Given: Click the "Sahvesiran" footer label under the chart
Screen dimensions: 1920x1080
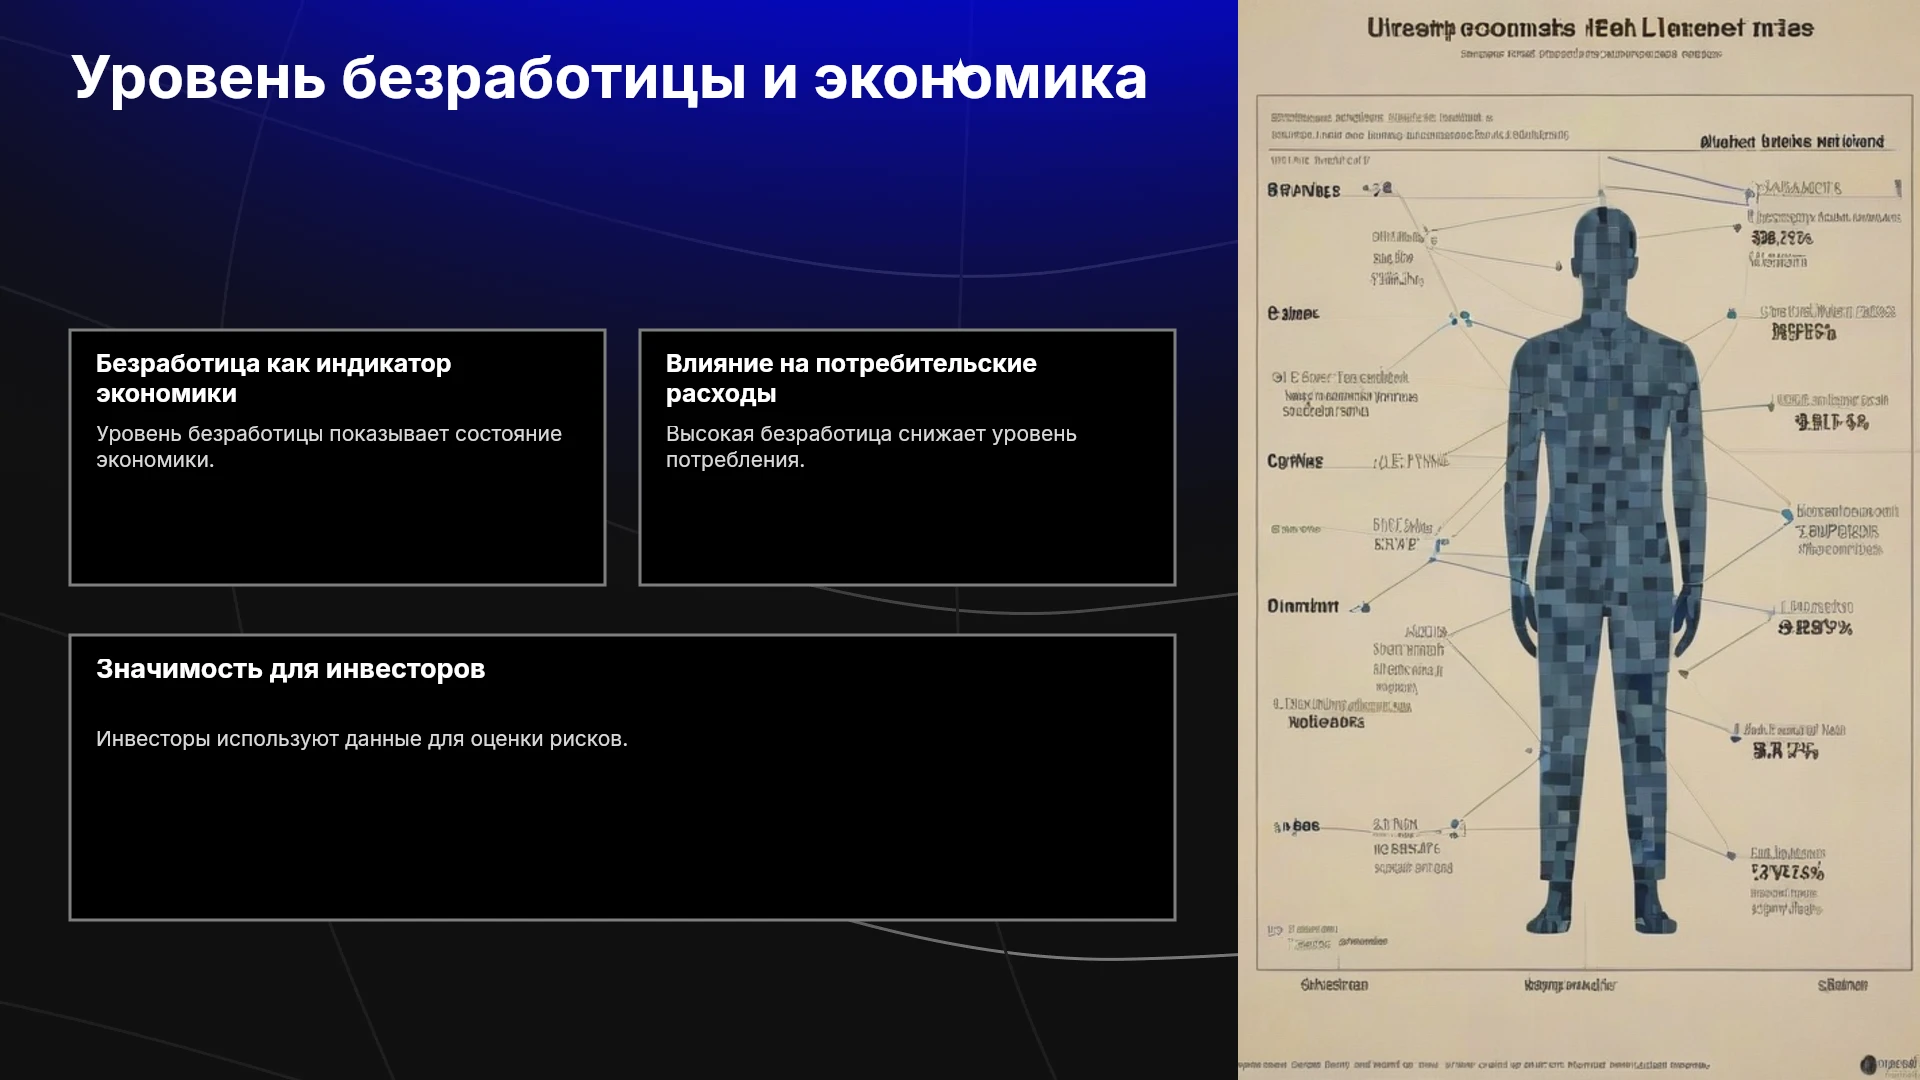Looking at the screenshot, I should (1334, 985).
